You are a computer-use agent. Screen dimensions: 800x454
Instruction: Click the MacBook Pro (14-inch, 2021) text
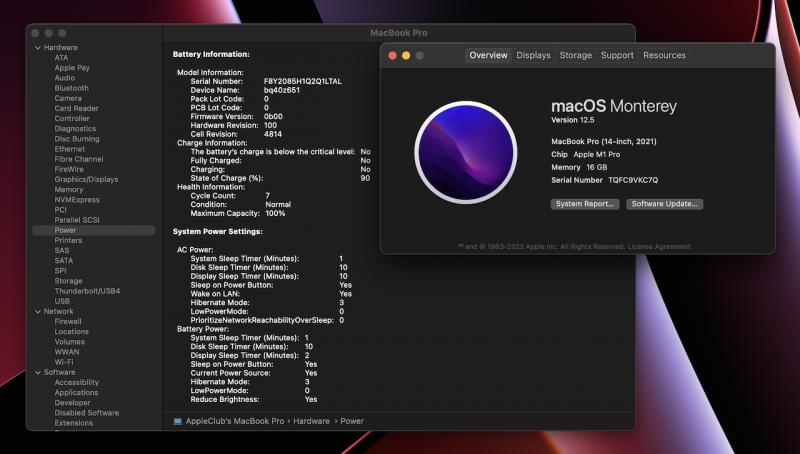coord(604,141)
